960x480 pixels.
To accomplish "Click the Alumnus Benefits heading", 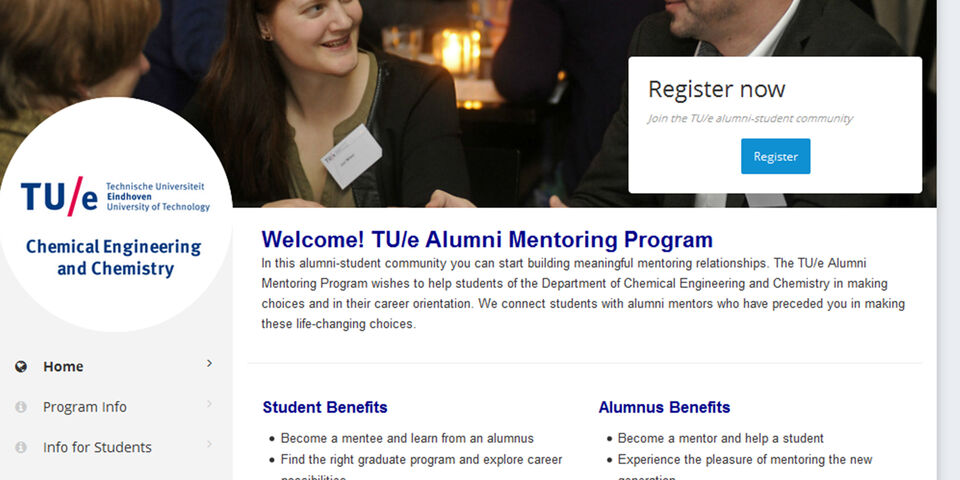I will click(664, 407).
